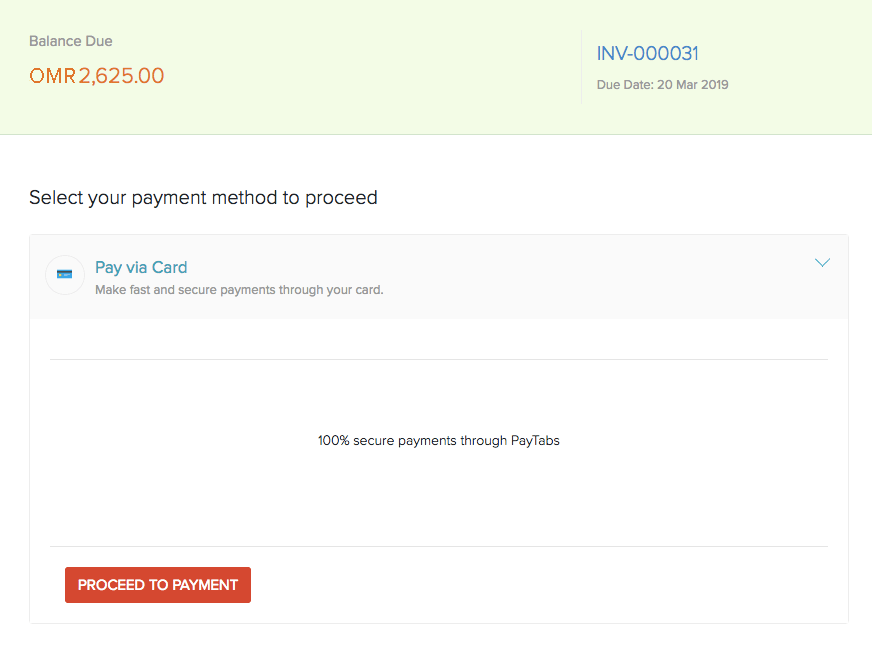872x650 pixels.
Task: Click the '100%' text in the notice
Action: pos(333,440)
